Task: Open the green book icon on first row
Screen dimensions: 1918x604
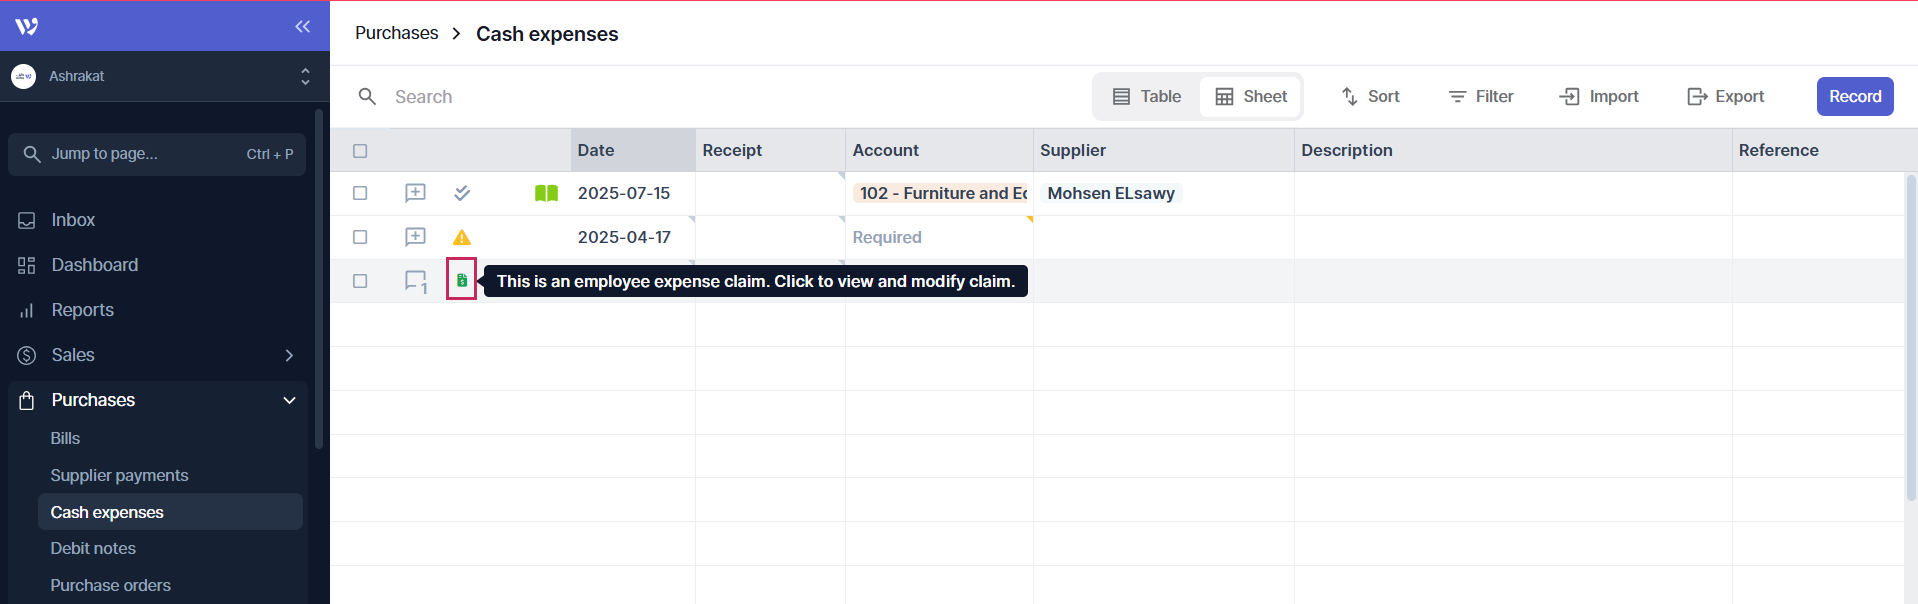Action: [x=546, y=193]
